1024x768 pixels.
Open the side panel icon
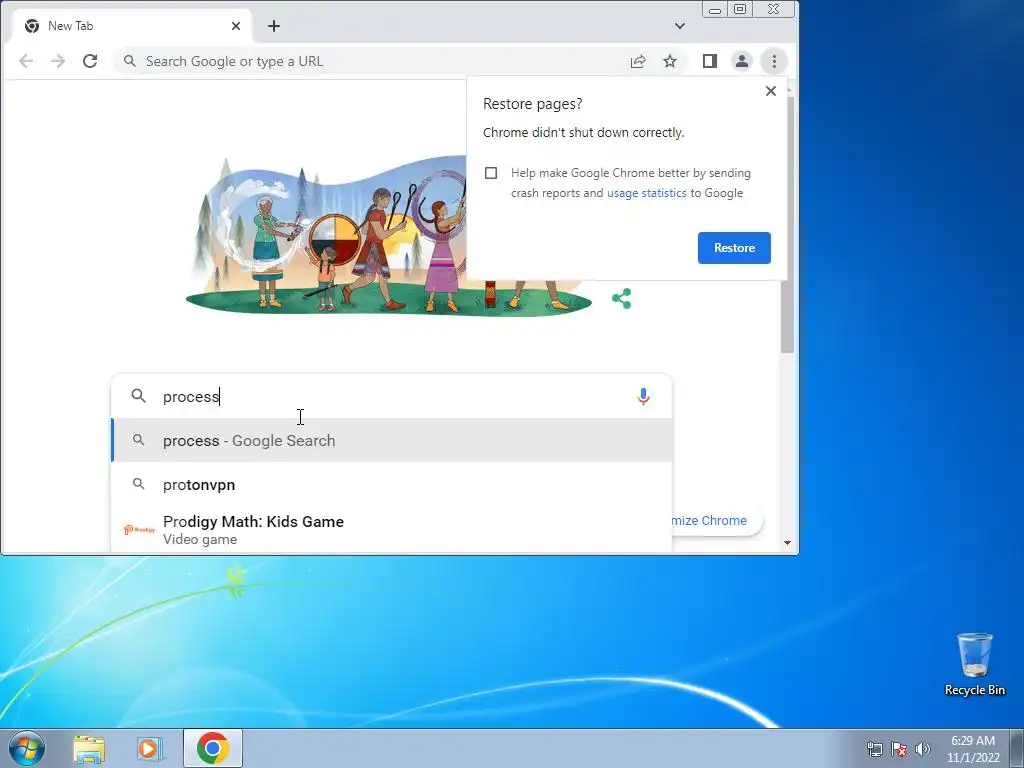tap(710, 61)
